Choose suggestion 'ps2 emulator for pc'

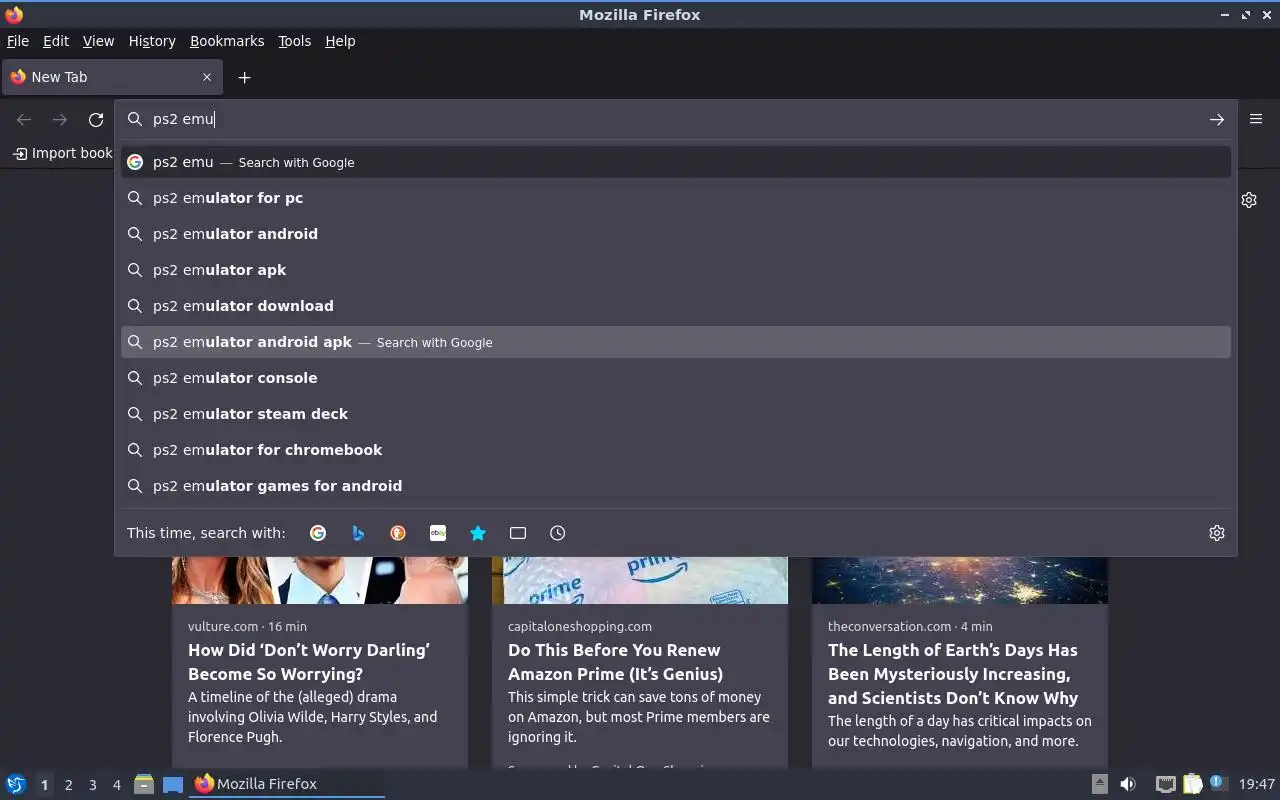coord(676,198)
